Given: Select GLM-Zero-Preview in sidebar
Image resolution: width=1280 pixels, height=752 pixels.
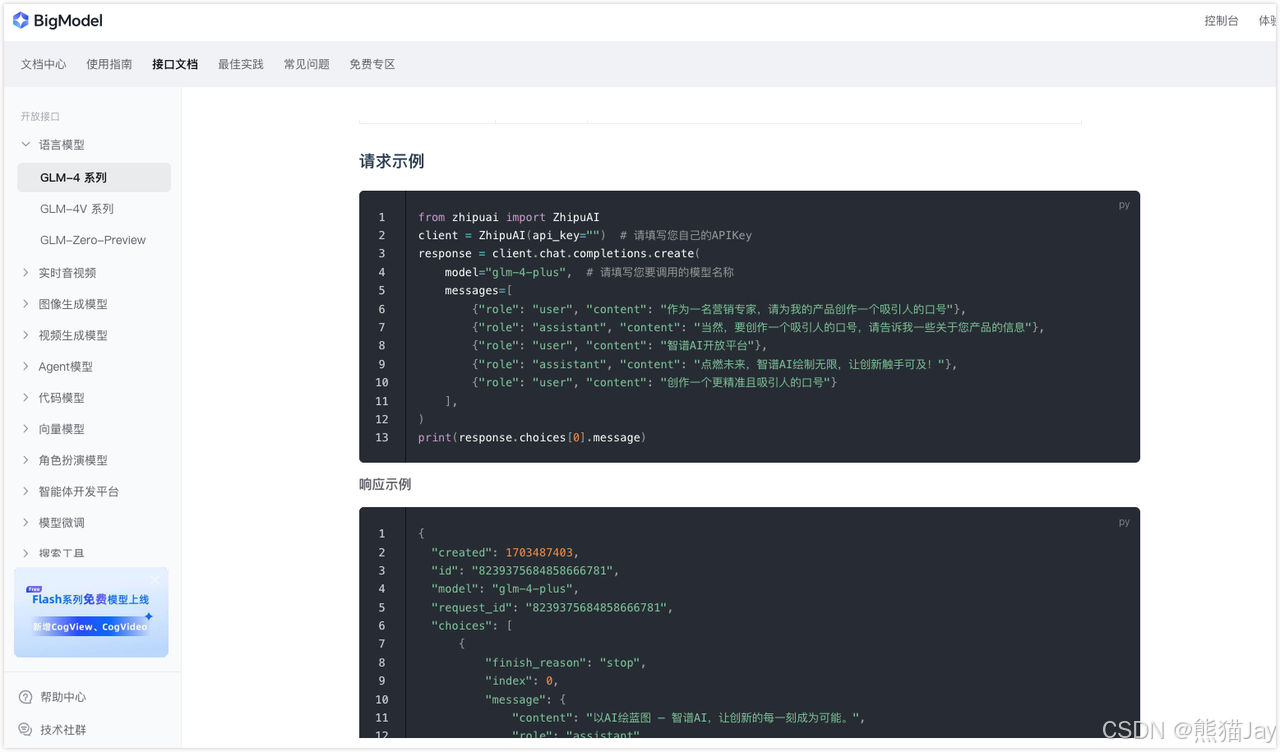Looking at the screenshot, I should 94,240.
